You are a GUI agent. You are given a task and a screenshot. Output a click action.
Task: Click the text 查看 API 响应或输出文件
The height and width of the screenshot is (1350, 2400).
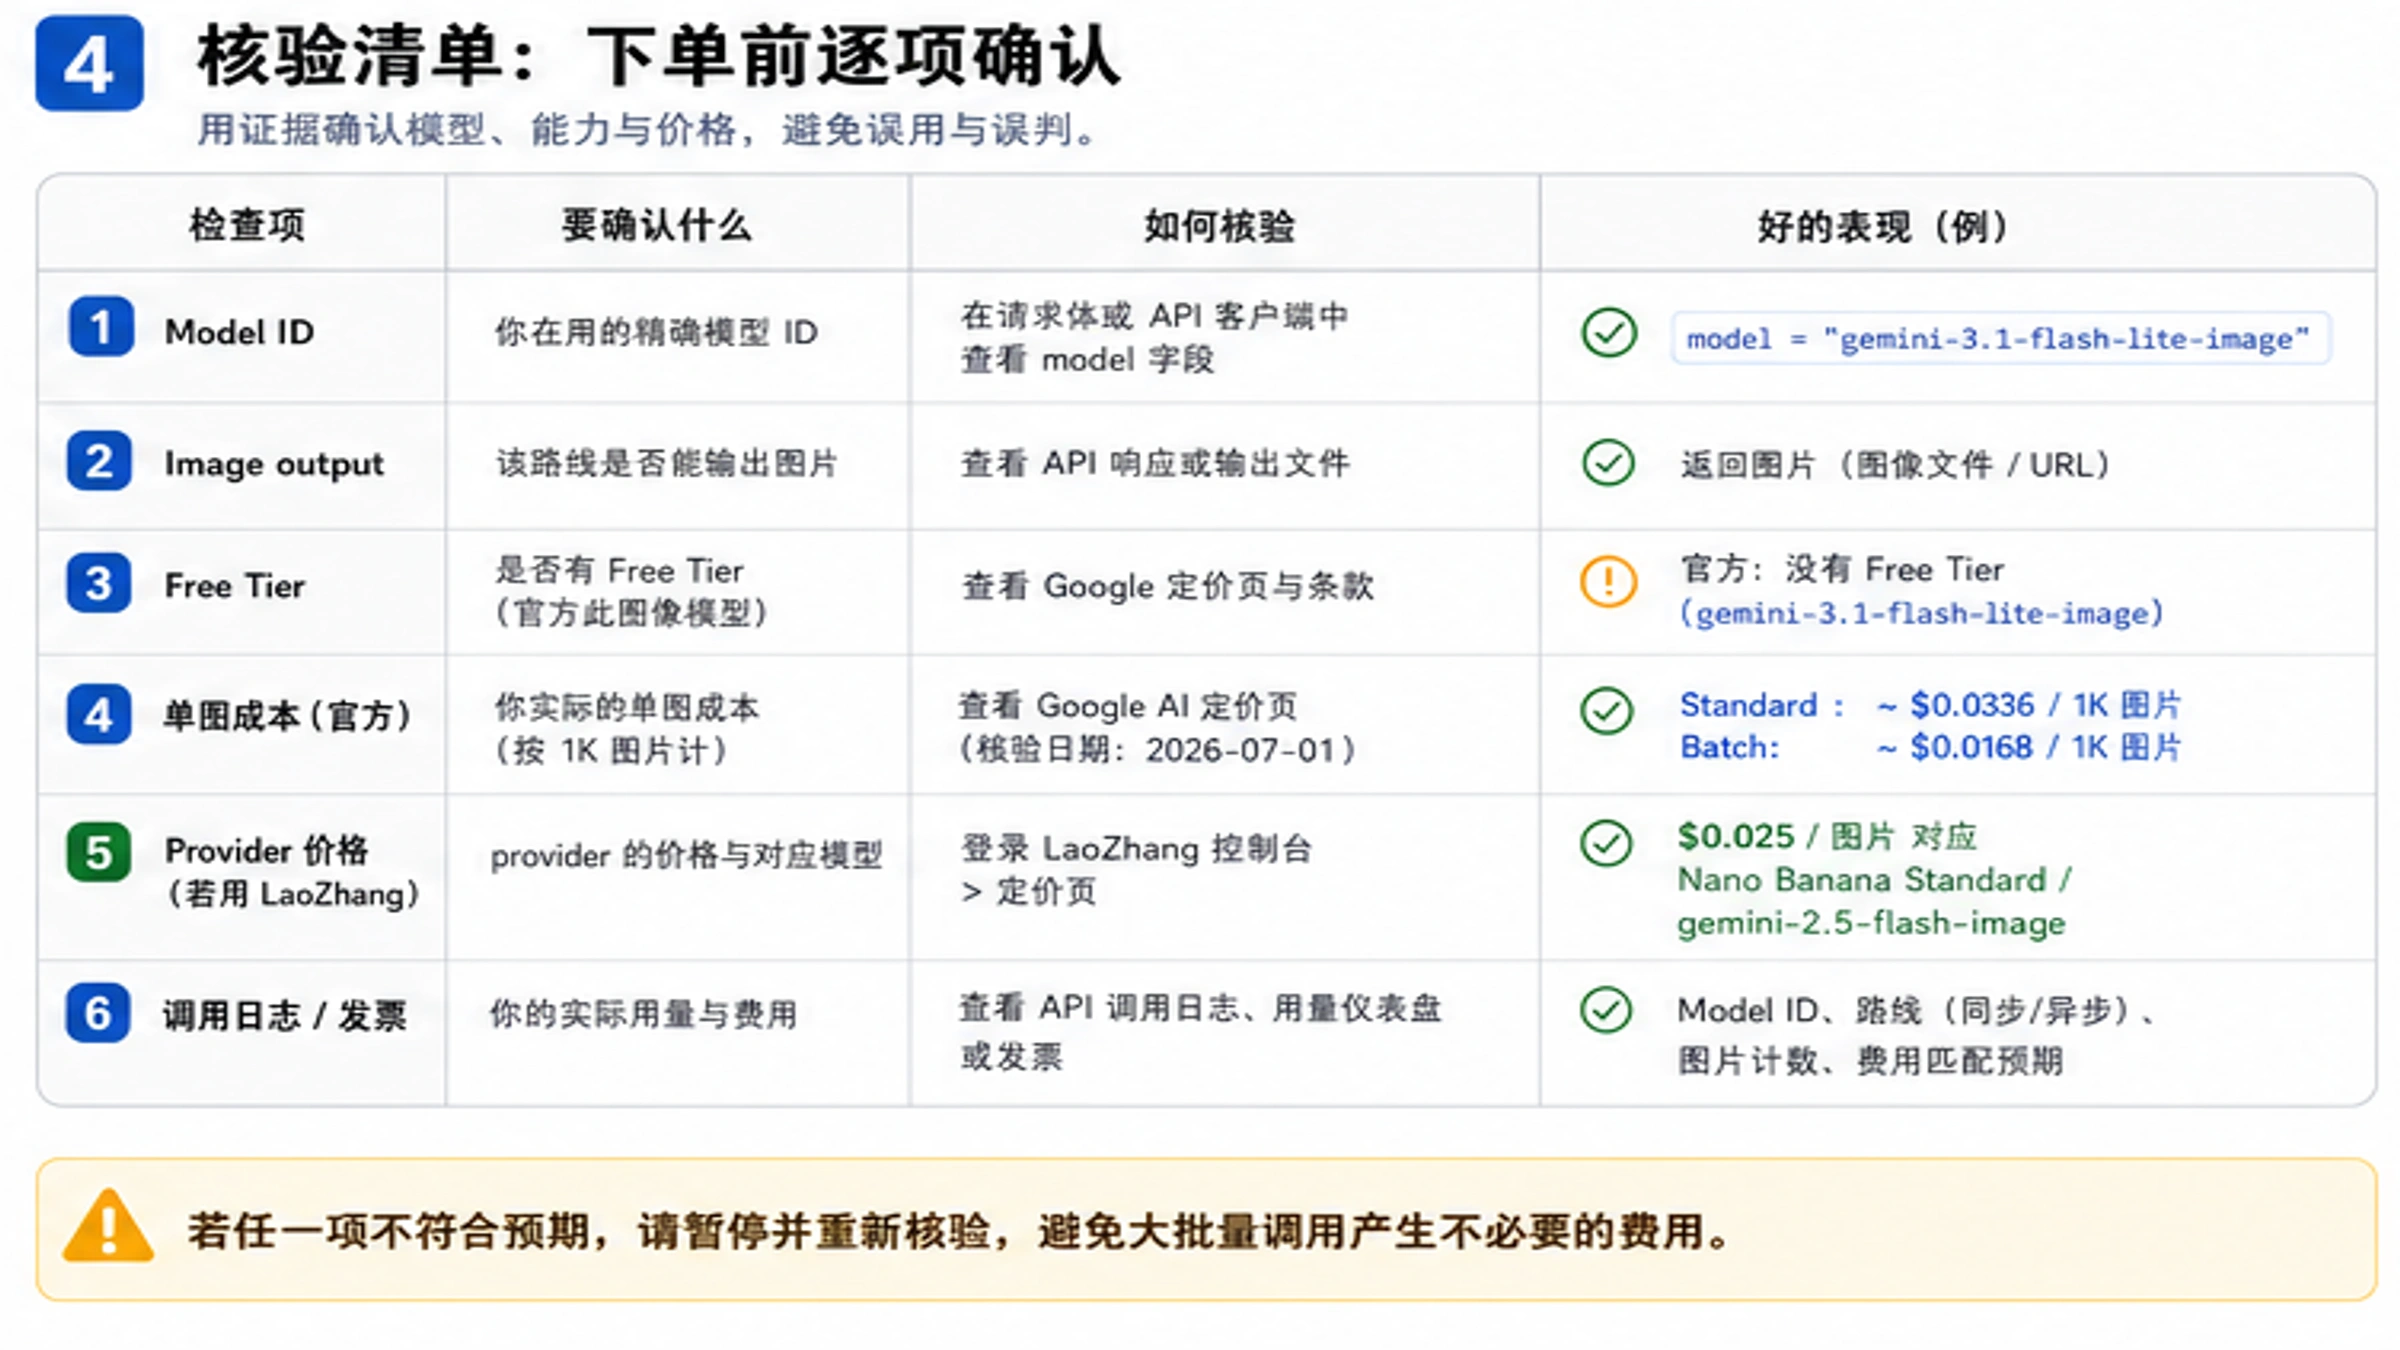1155,463
